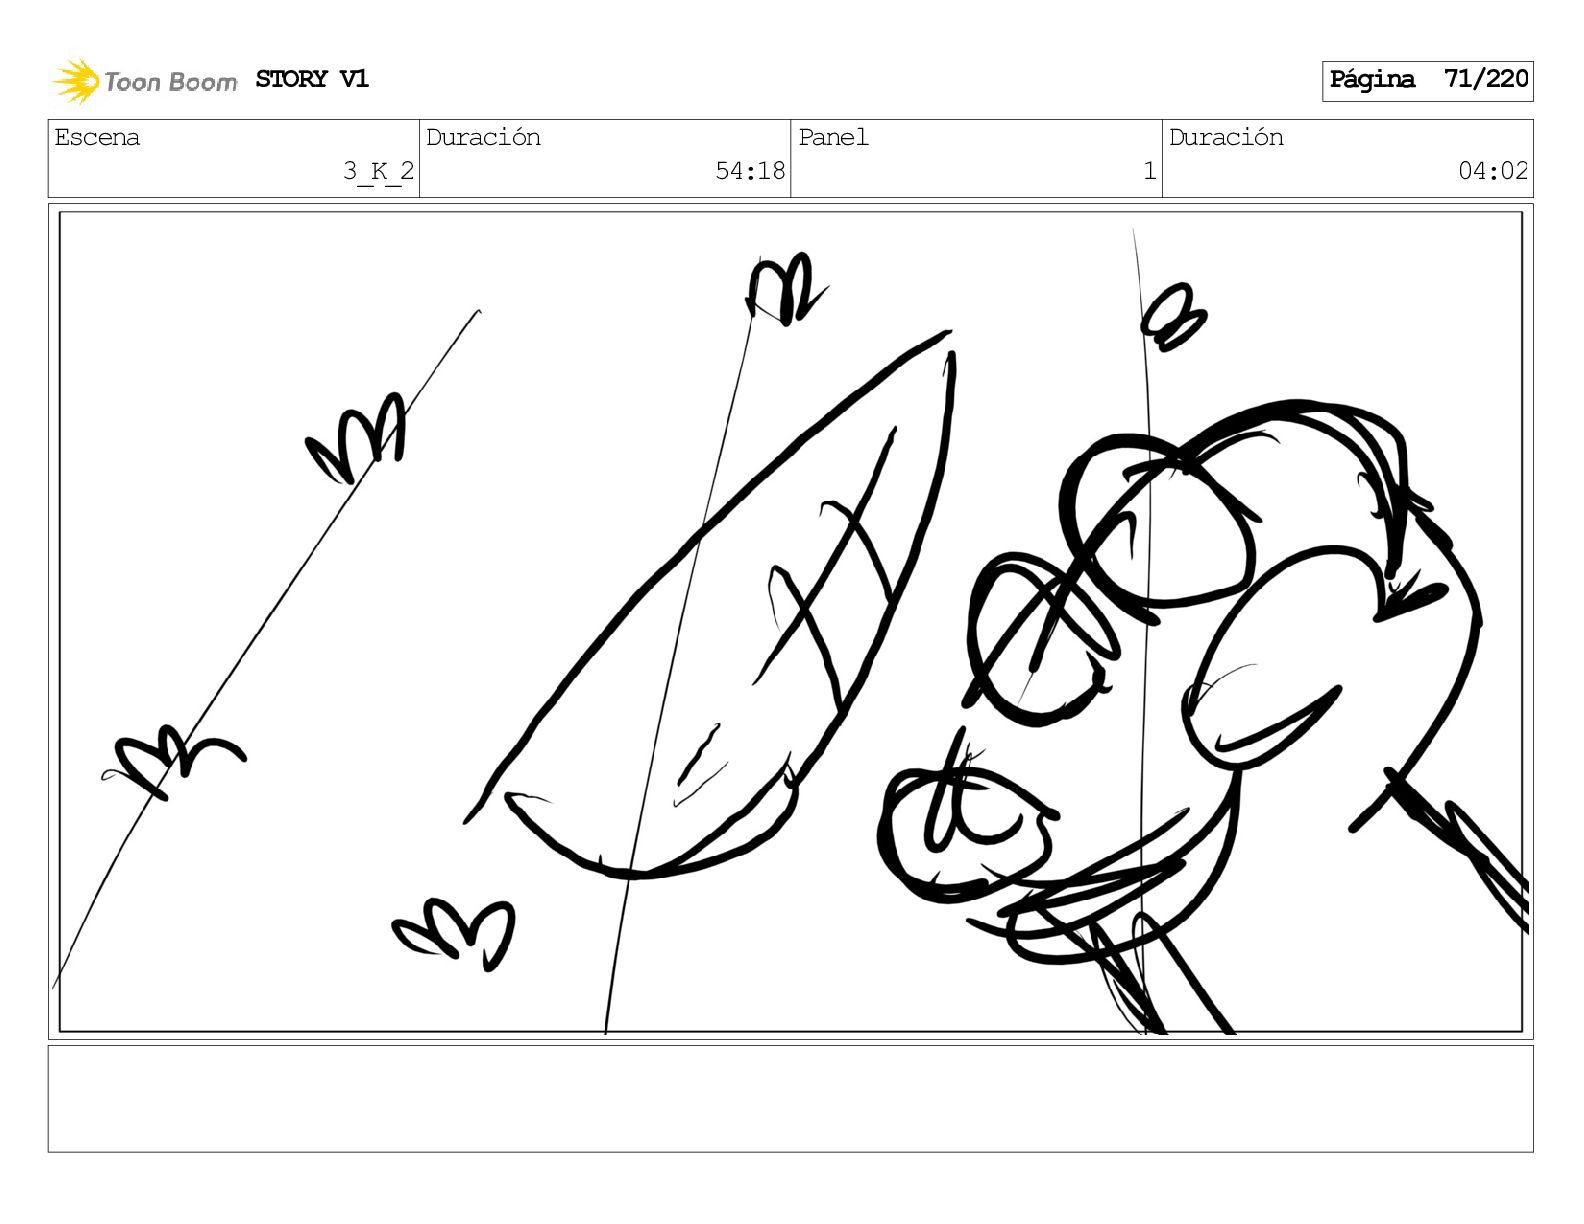The height and width of the screenshot is (1224, 1584).
Task: Click the 'Página 71/220' page indicator
Action: (1427, 80)
